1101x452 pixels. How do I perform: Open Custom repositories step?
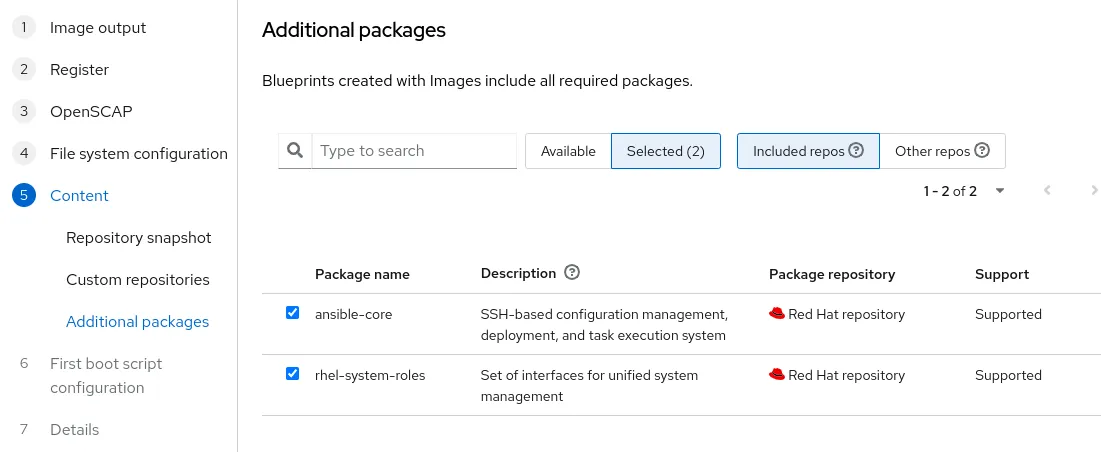tap(138, 280)
